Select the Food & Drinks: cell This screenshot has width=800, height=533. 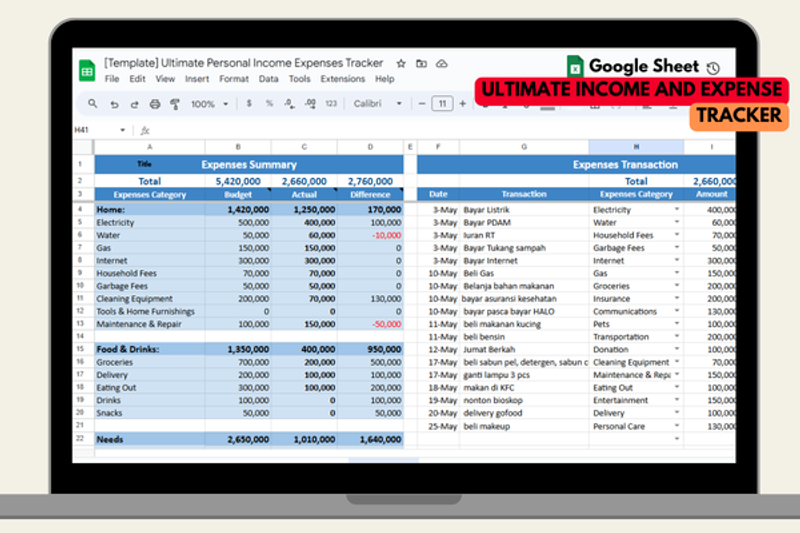coord(149,349)
